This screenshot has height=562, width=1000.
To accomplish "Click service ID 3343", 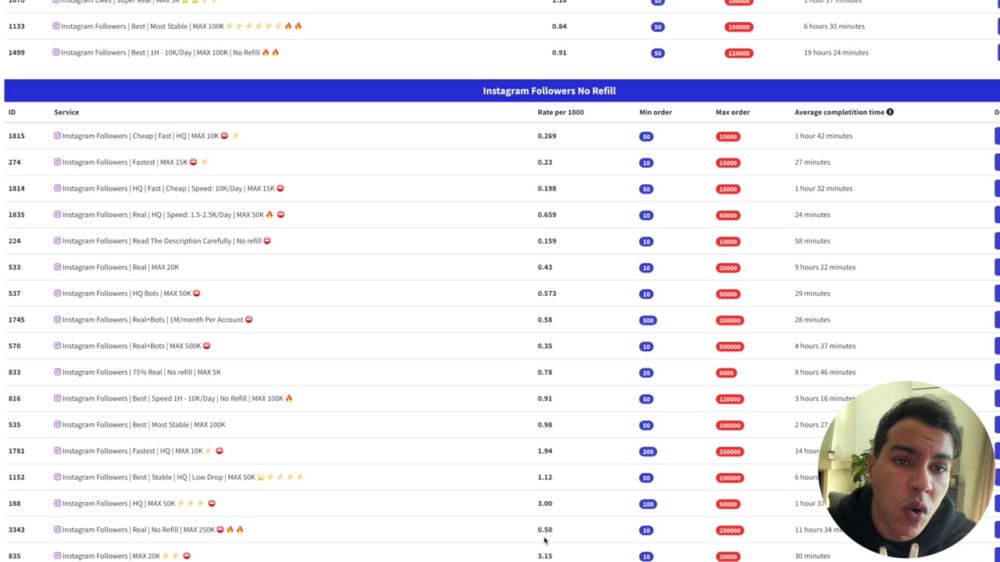I will click(x=17, y=529).
